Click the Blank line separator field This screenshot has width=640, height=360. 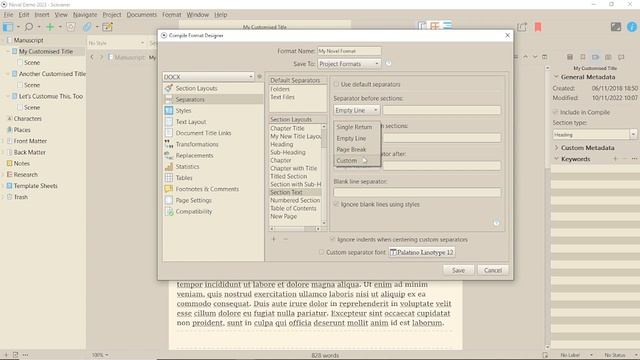(x=417, y=192)
